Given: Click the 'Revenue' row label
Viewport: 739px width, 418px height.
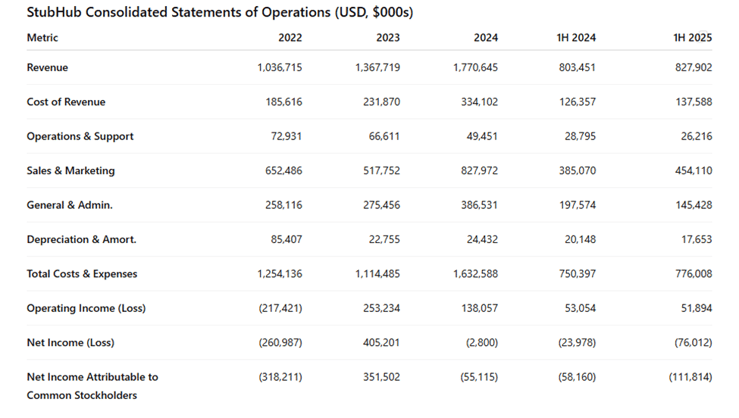Looking at the screenshot, I should pyautogui.click(x=47, y=67).
